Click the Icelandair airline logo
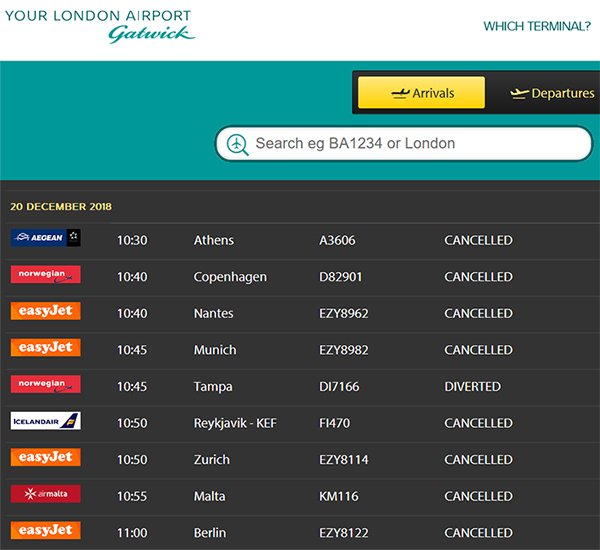 click(45, 421)
